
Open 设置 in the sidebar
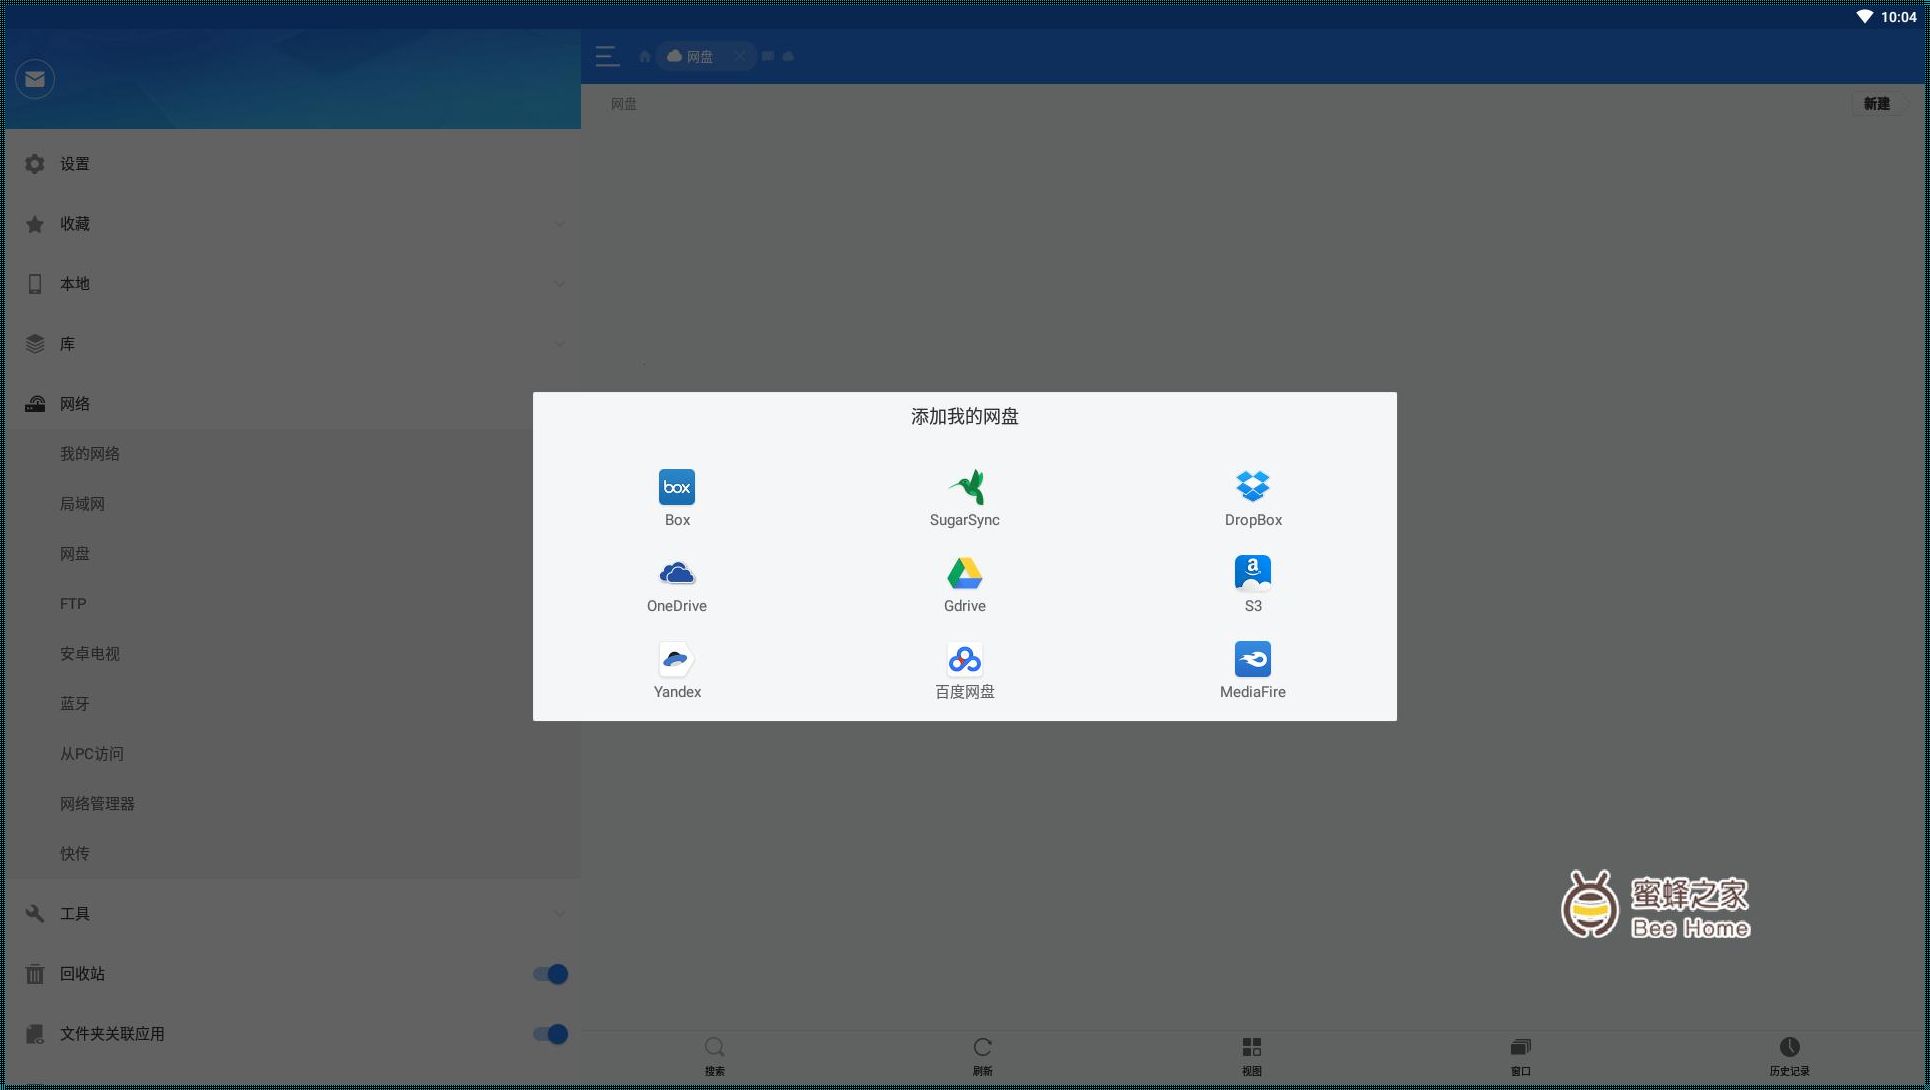tap(74, 164)
